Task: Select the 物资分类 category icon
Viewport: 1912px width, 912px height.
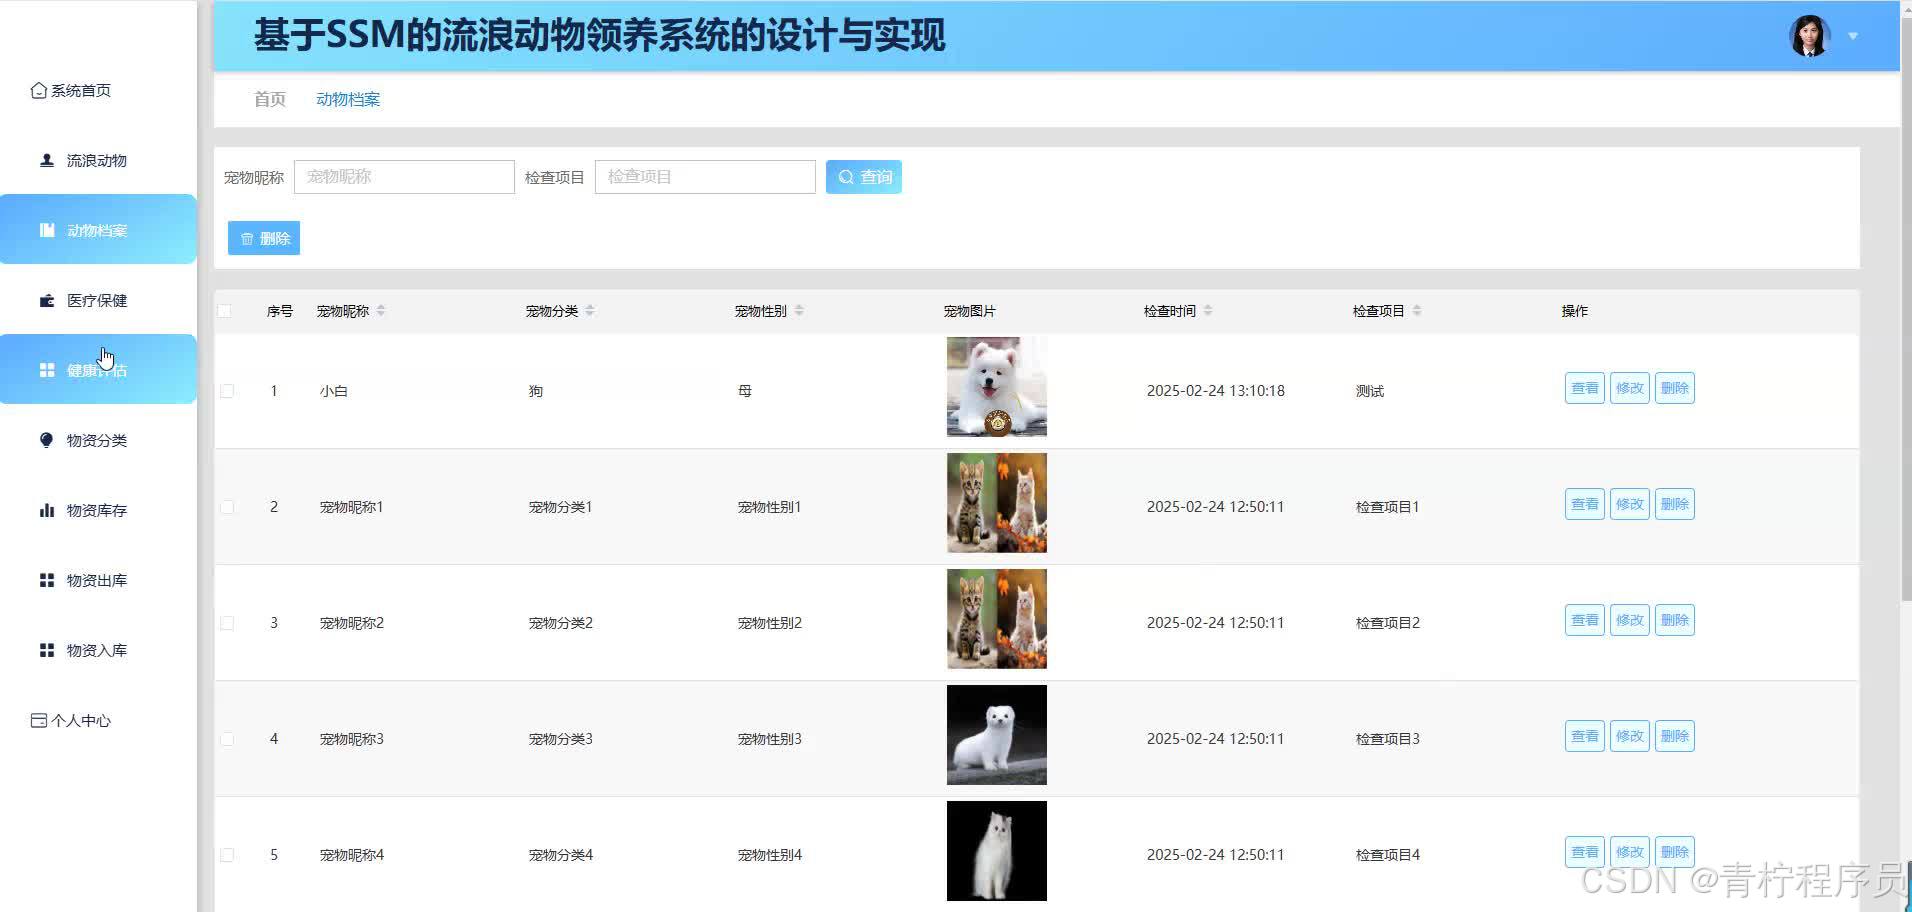Action: click(x=46, y=439)
